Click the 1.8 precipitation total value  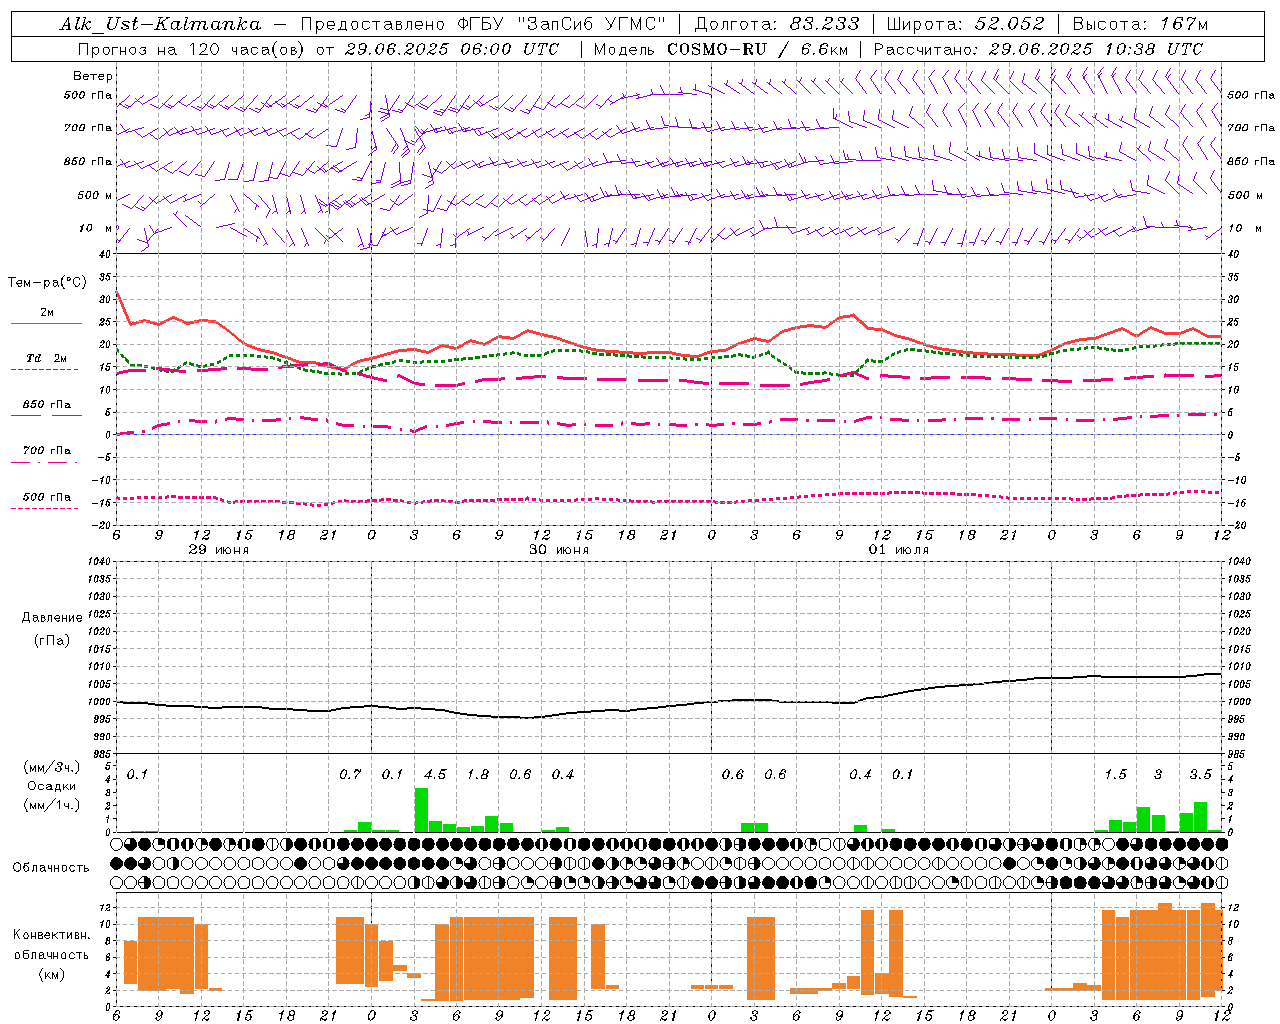pyautogui.click(x=478, y=775)
